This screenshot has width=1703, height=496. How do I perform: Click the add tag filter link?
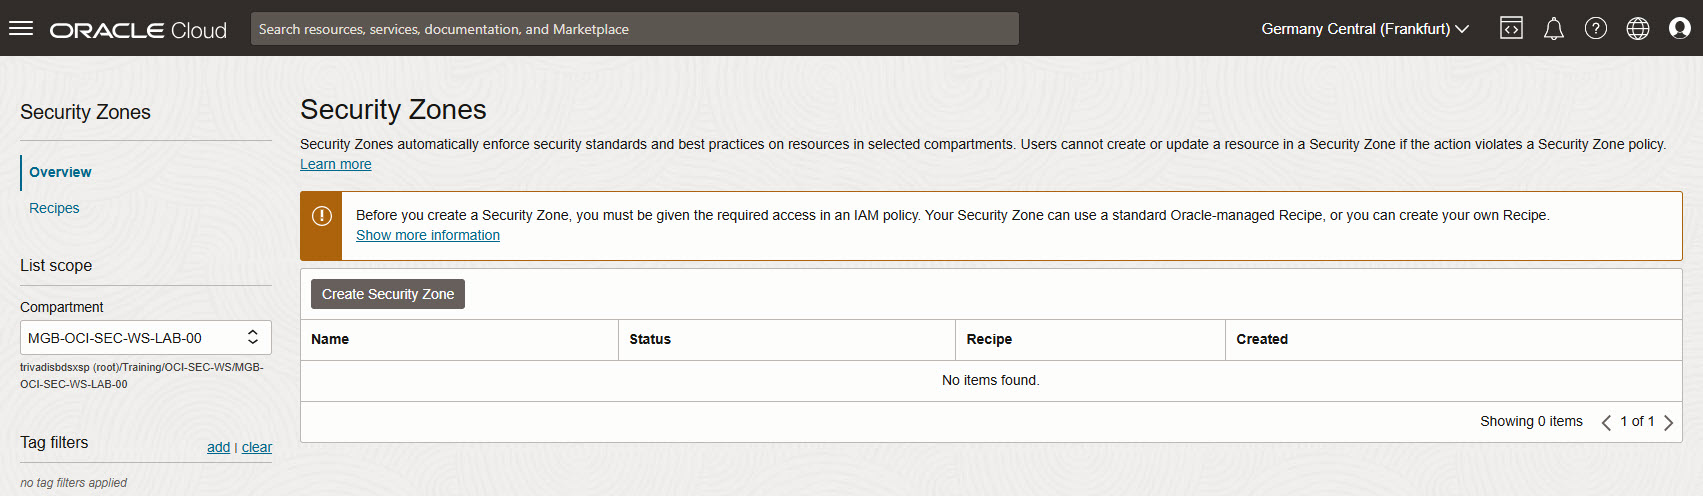218,447
